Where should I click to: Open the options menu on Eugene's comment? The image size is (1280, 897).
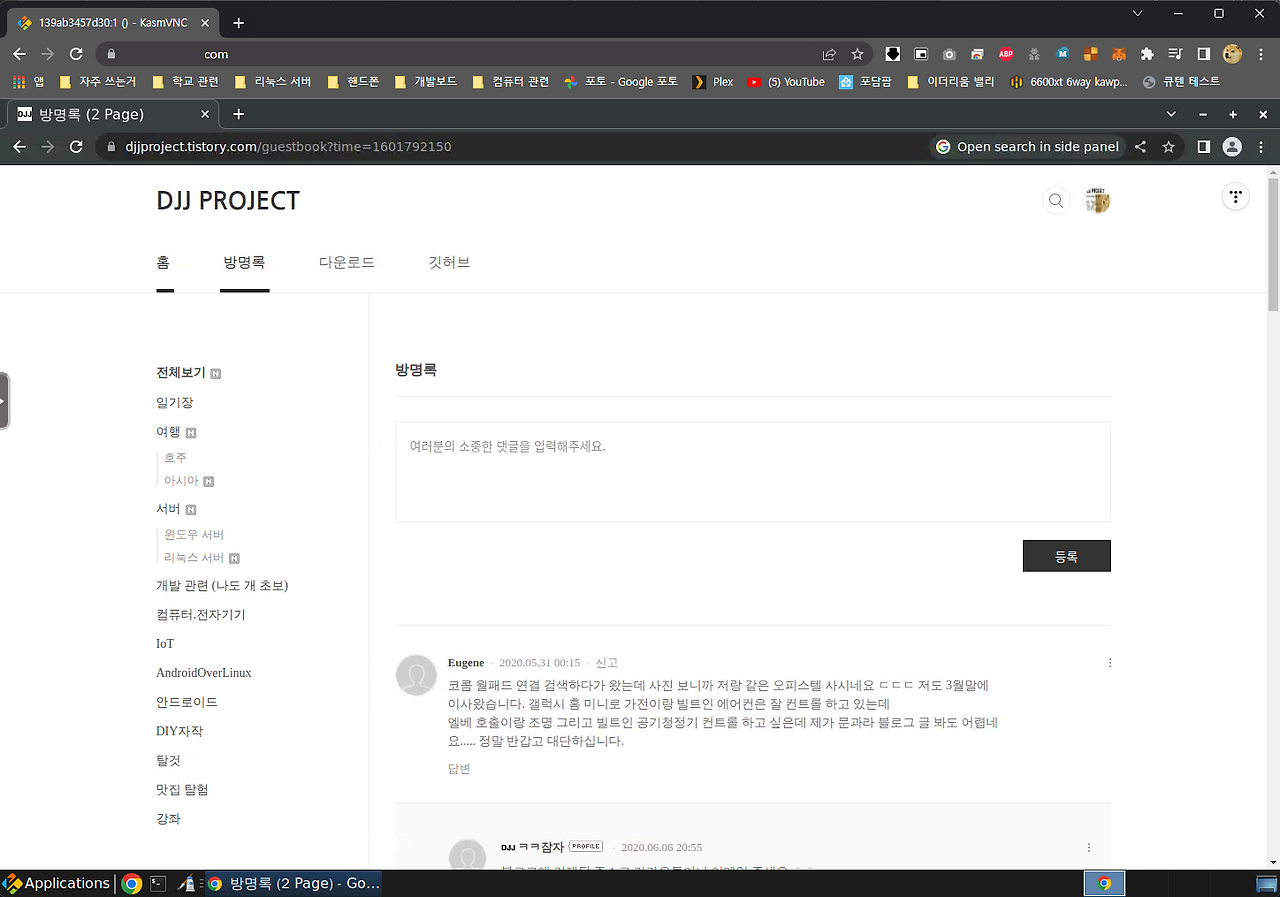pos(1109,662)
